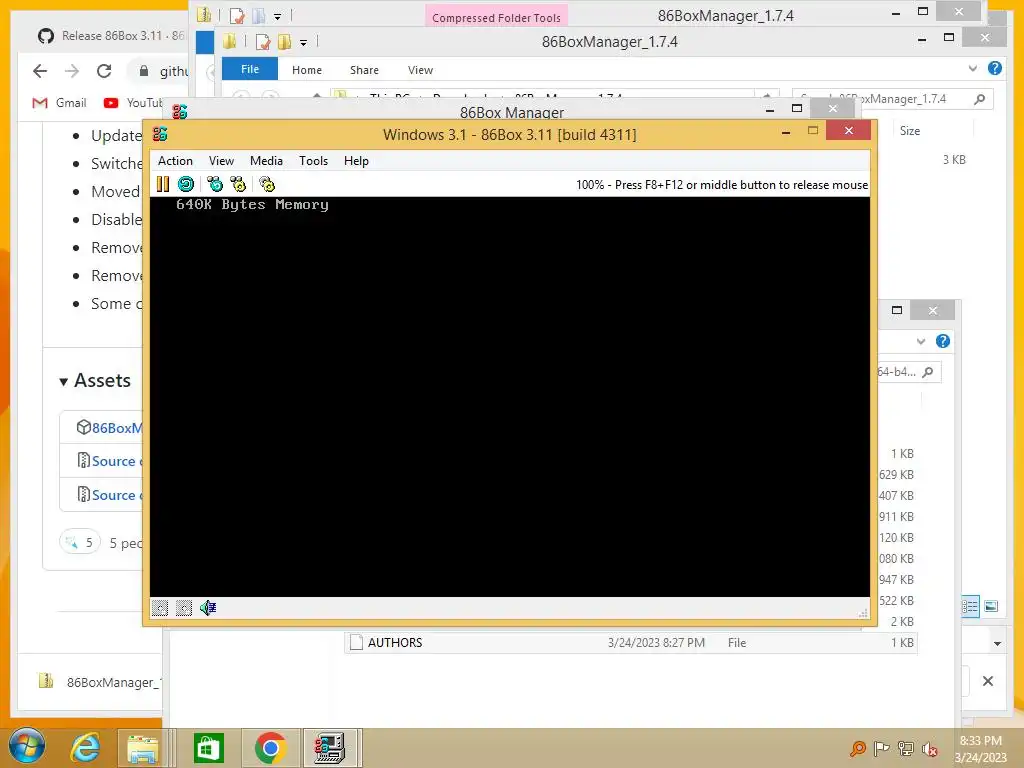The width and height of the screenshot is (1024, 768).
Task: Open View menu in 86Box
Action: 221,161
